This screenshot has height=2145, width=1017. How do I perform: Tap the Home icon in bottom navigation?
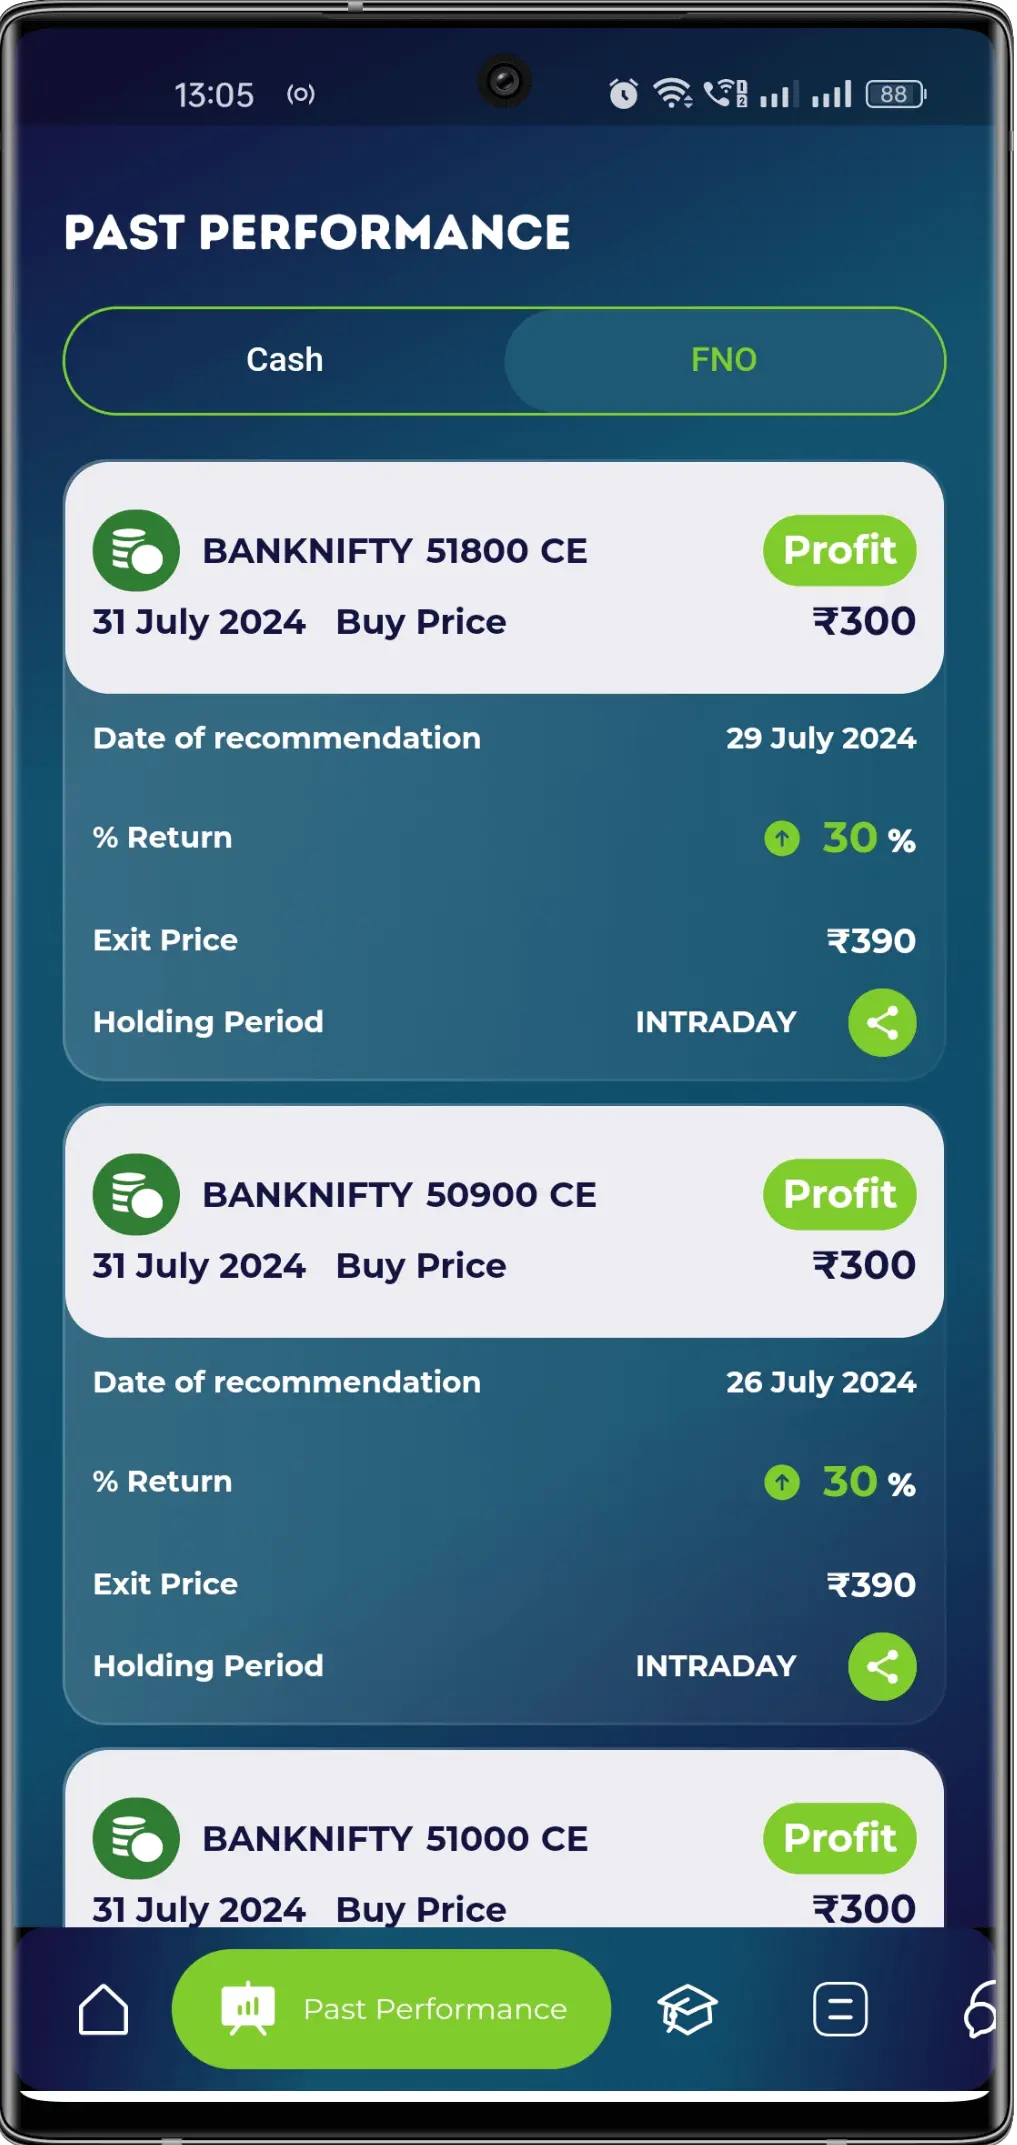pyautogui.click(x=104, y=2009)
